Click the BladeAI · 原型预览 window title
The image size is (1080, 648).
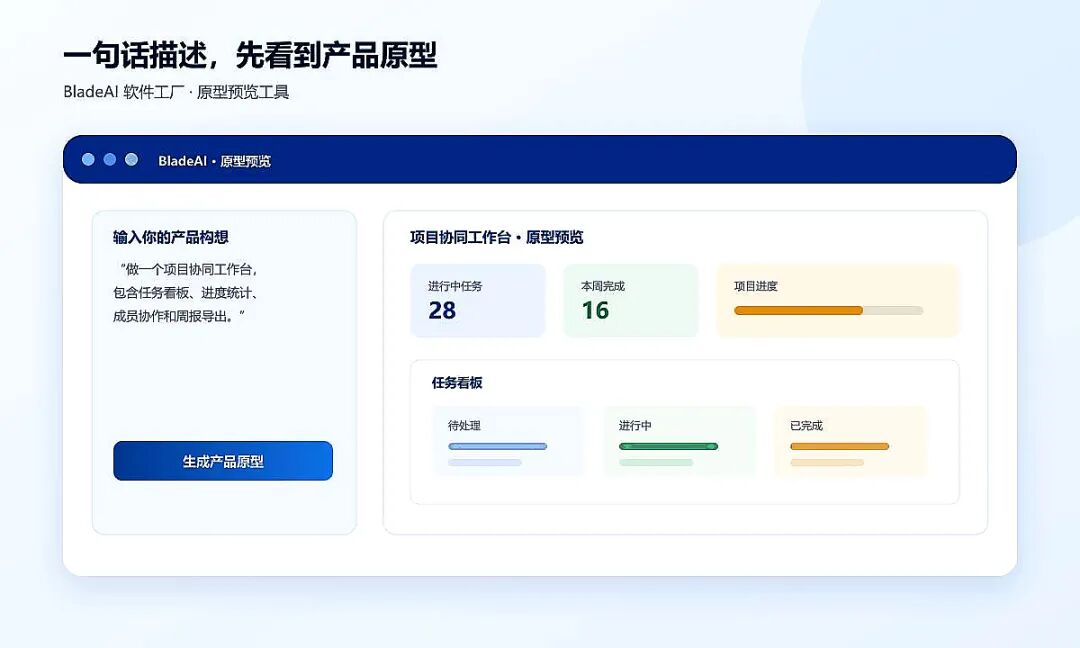pyautogui.click(x=214, y=161)
